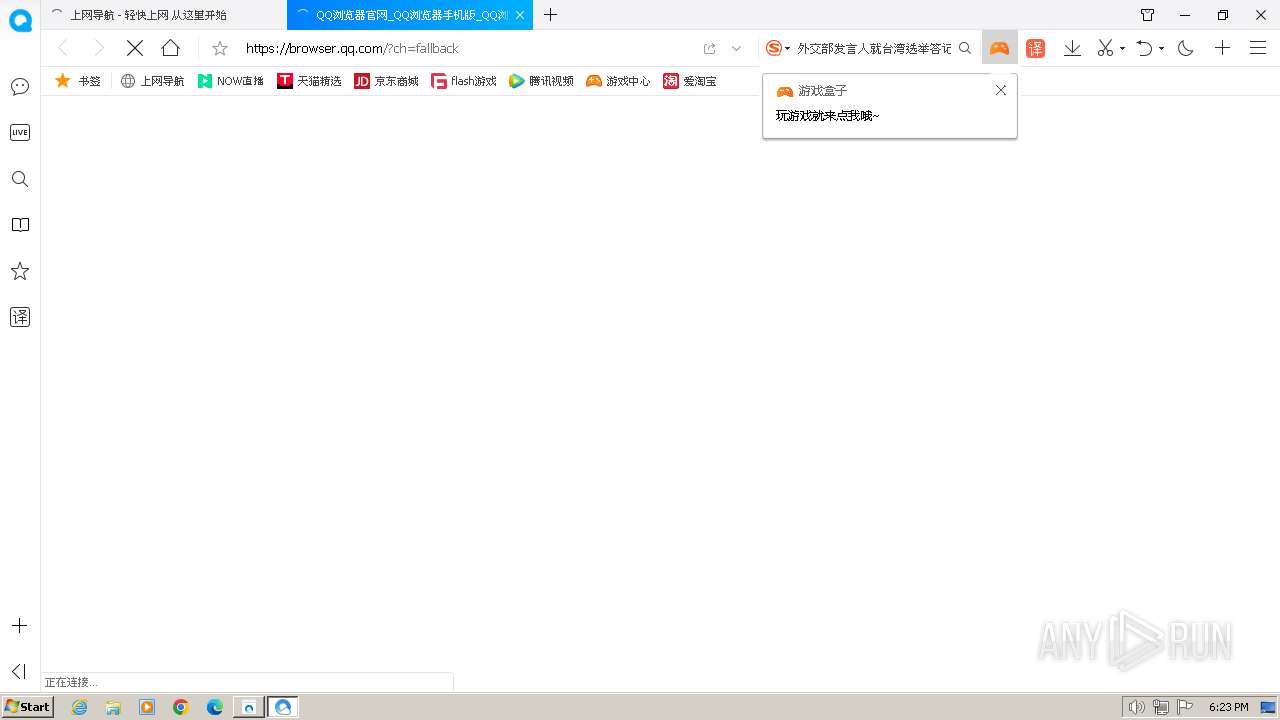Switch to the active QQ Browser taskbar button
Image resolution: width=1280 pixels, height=720 pixels.
[283, 707]
